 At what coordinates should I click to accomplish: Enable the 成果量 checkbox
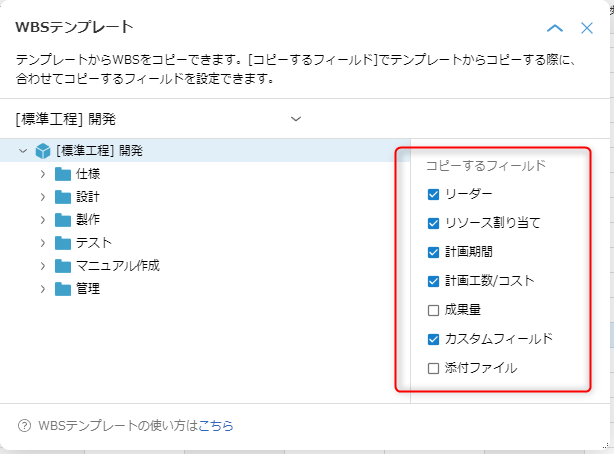point(433,310)
